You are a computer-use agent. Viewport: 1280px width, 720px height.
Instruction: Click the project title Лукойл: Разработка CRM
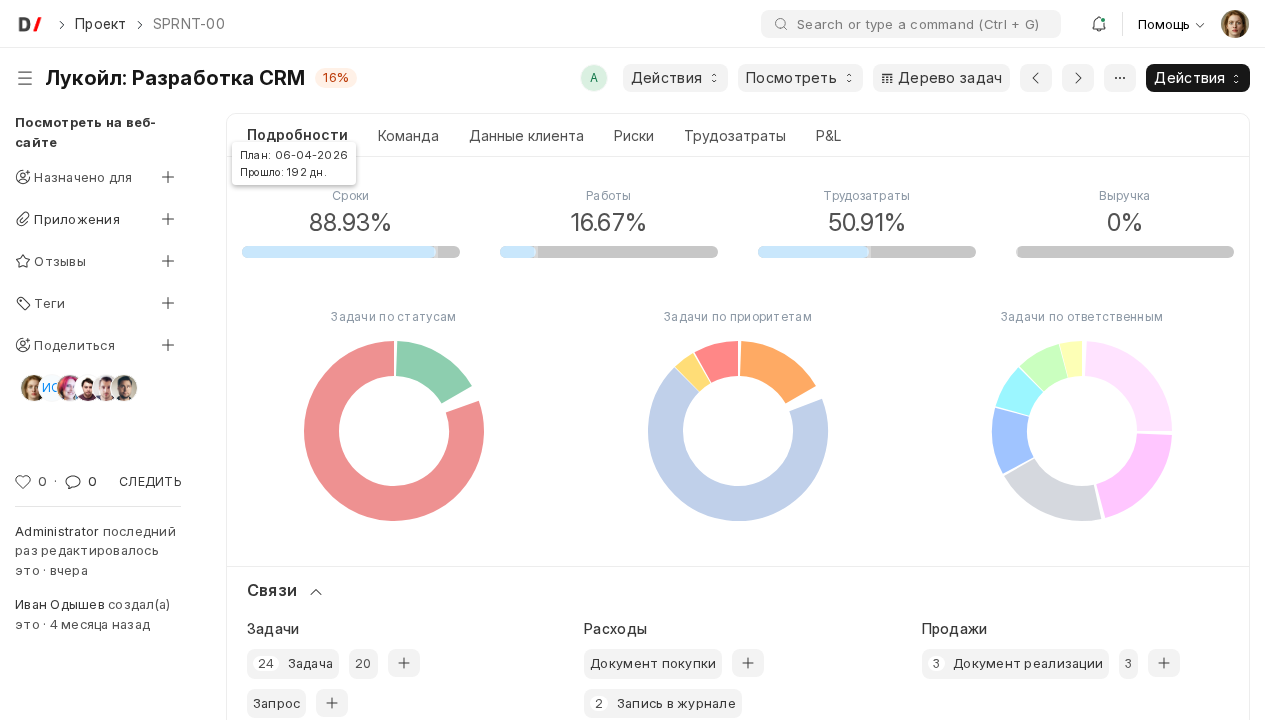click(x=175, y=78)
